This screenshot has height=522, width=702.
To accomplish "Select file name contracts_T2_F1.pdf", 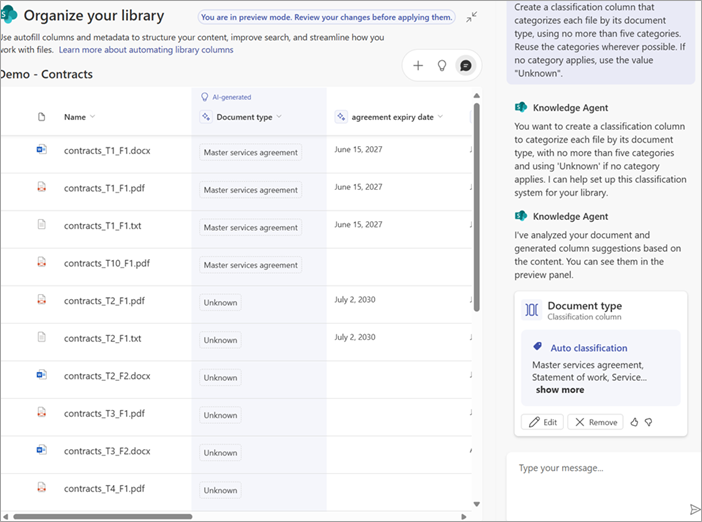I will [x=104, y=301].
